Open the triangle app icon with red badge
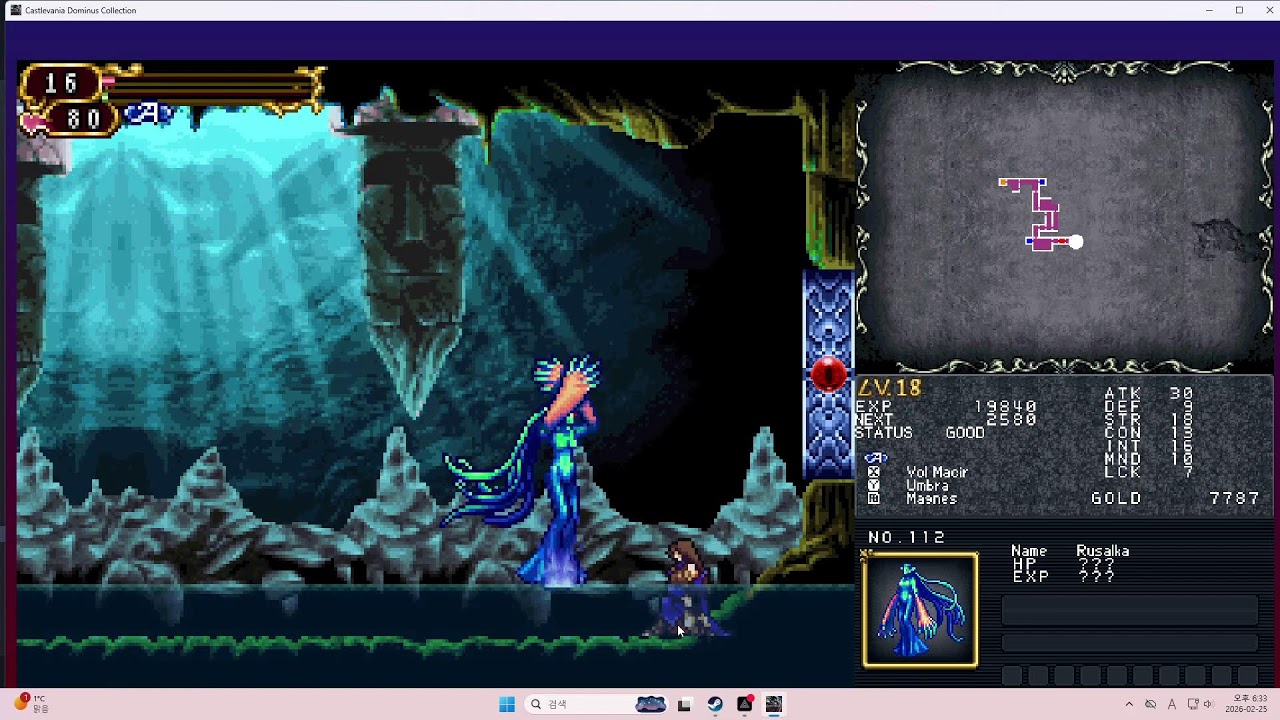Image resolution: width=1280 pixels, height=720 pixels. click(745, 704)
